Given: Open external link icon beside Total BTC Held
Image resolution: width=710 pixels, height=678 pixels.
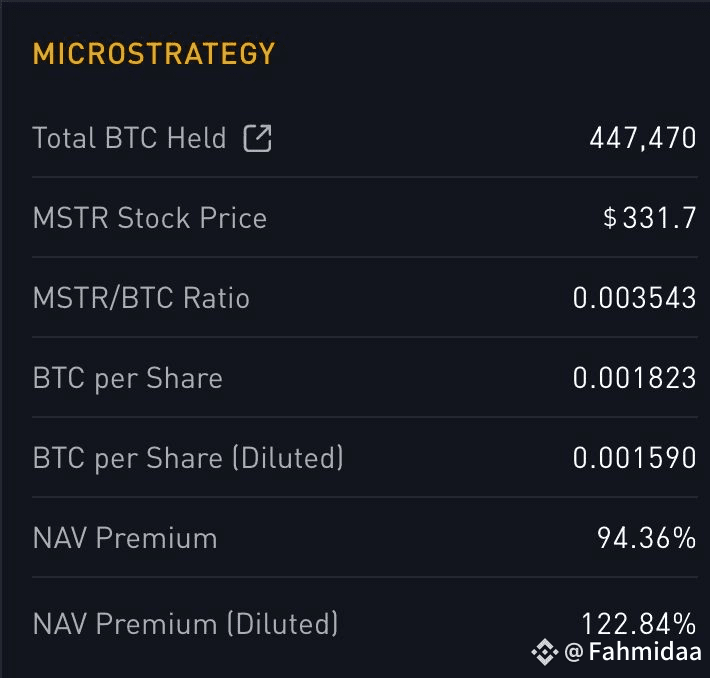Looking at the screenshot, I should pyautogui.click(x=257, y=138).
